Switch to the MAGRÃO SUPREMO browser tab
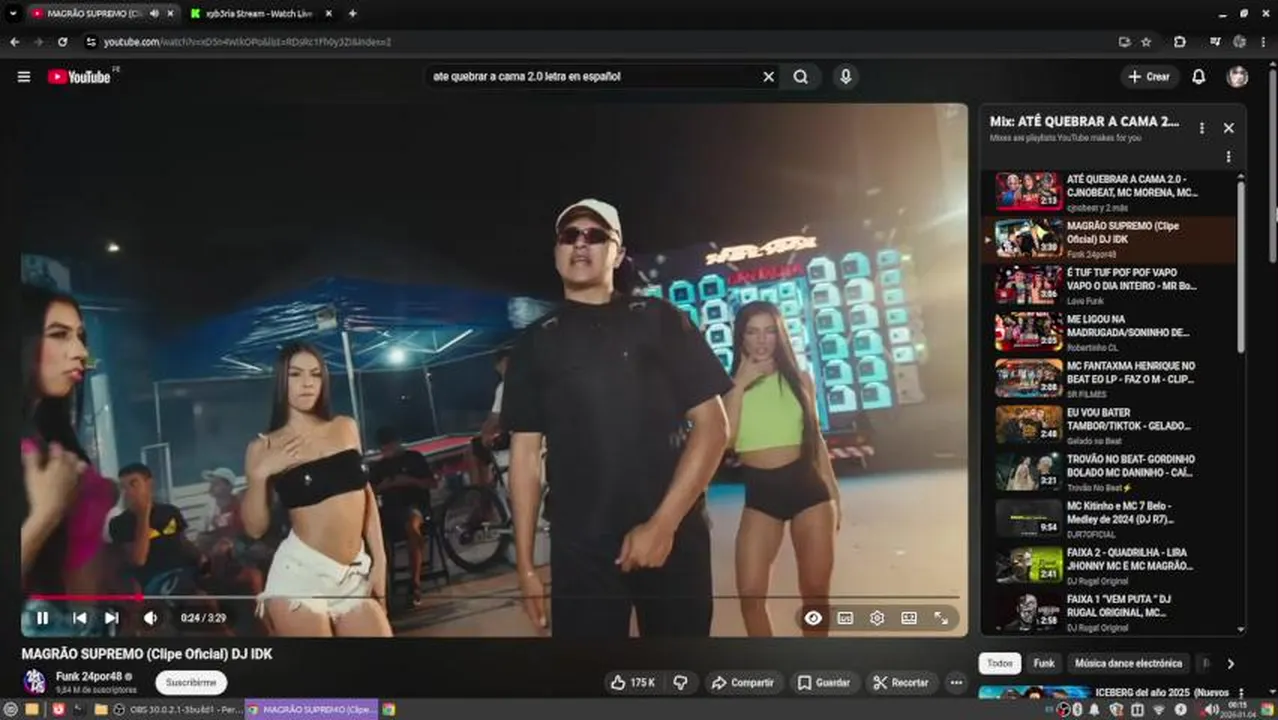 point(94,14)
